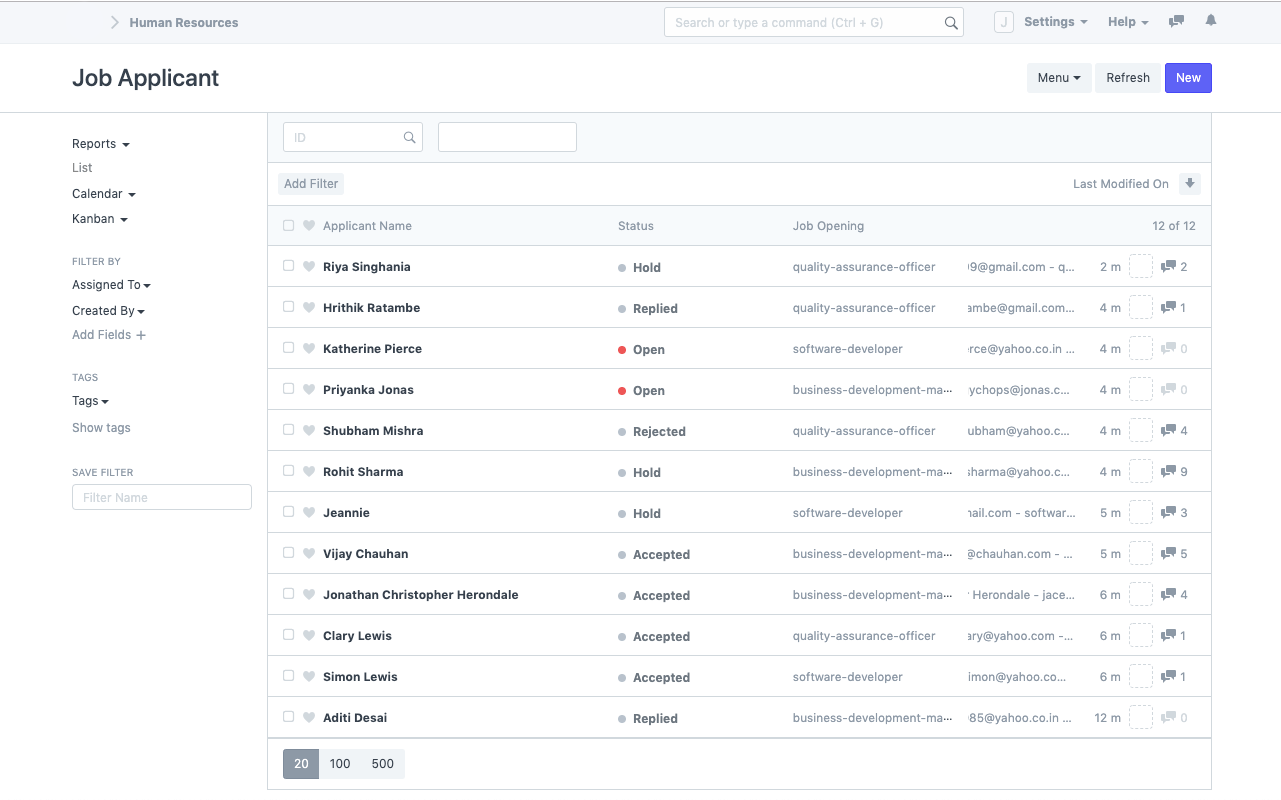Viewport: 1281px width, 800px height.
Task: Open the Assigned To filter dropdown
Action: click(x=111, y=285)
